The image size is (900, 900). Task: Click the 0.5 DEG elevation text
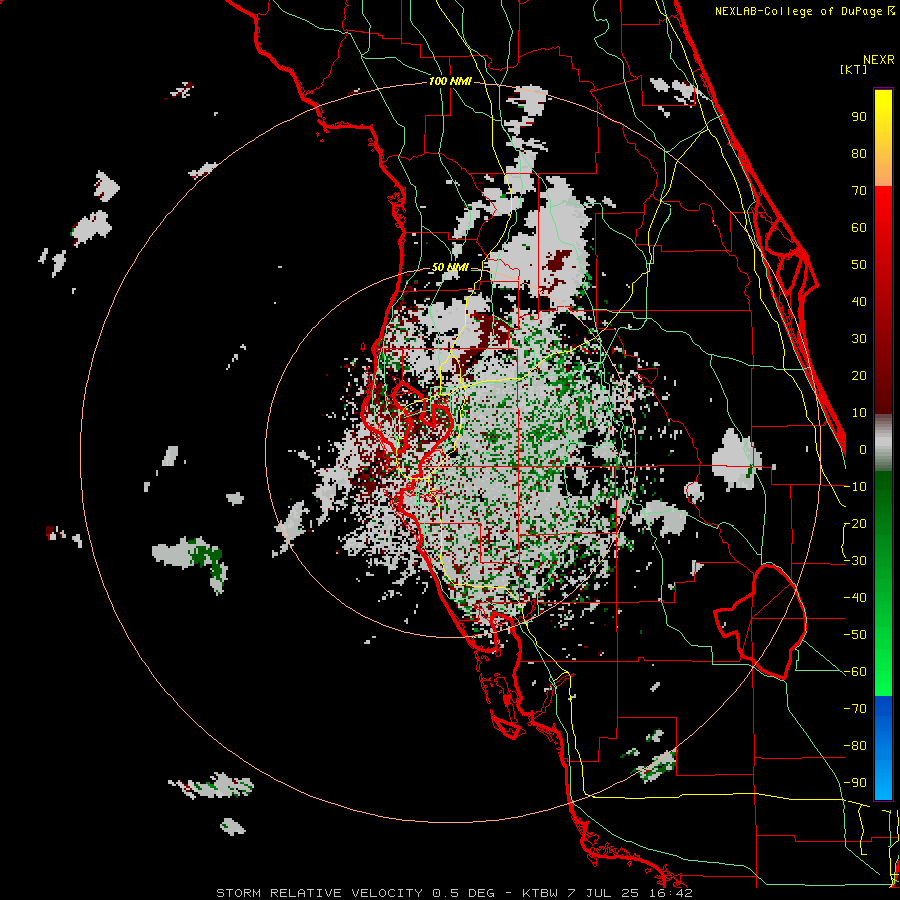point(463,893)
